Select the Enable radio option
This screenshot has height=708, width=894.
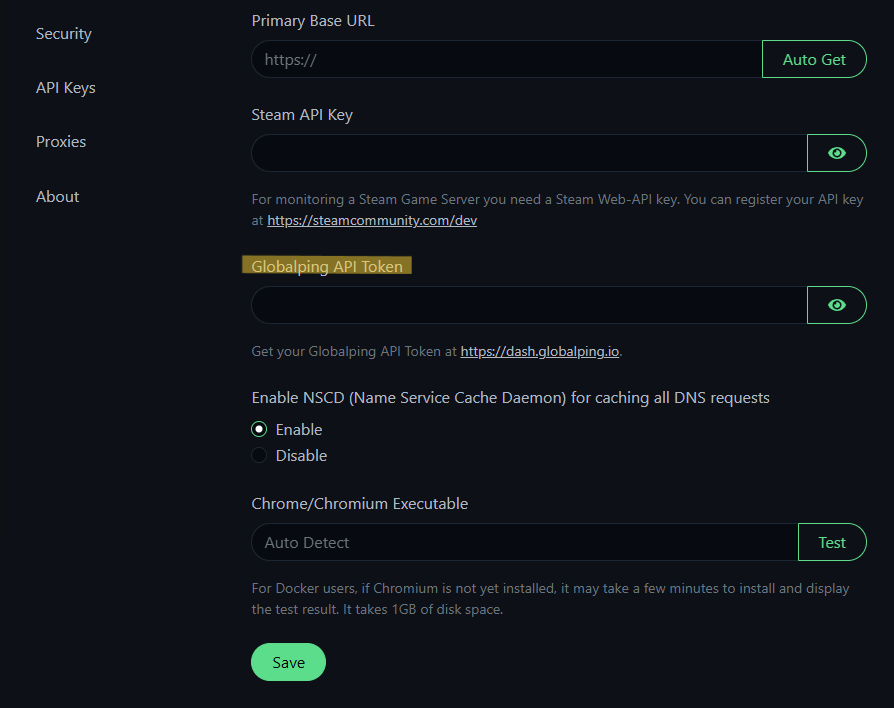[x=258, y=429]
